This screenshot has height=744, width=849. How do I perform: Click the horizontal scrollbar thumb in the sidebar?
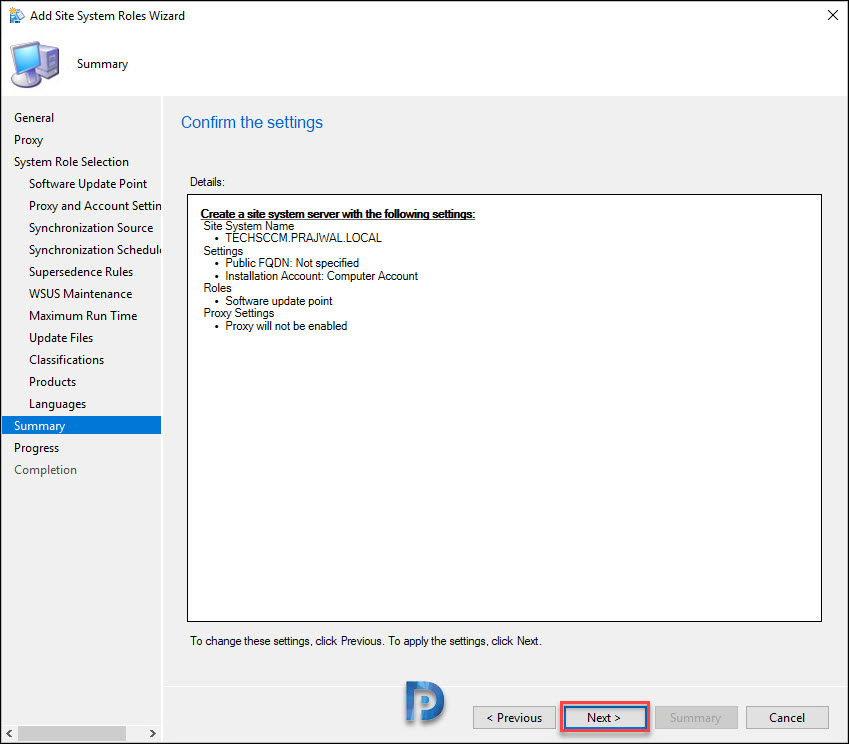pos(72,733)
